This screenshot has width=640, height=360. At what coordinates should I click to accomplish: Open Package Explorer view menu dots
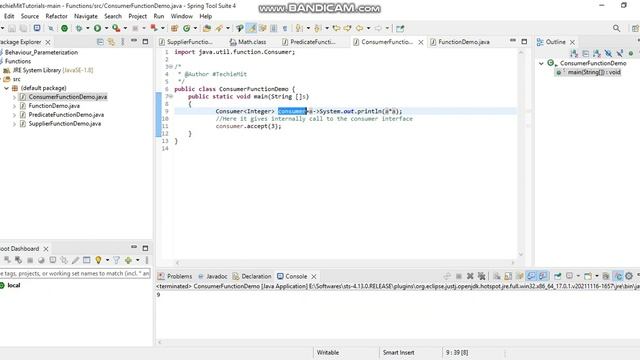click(x=122, y=42)
